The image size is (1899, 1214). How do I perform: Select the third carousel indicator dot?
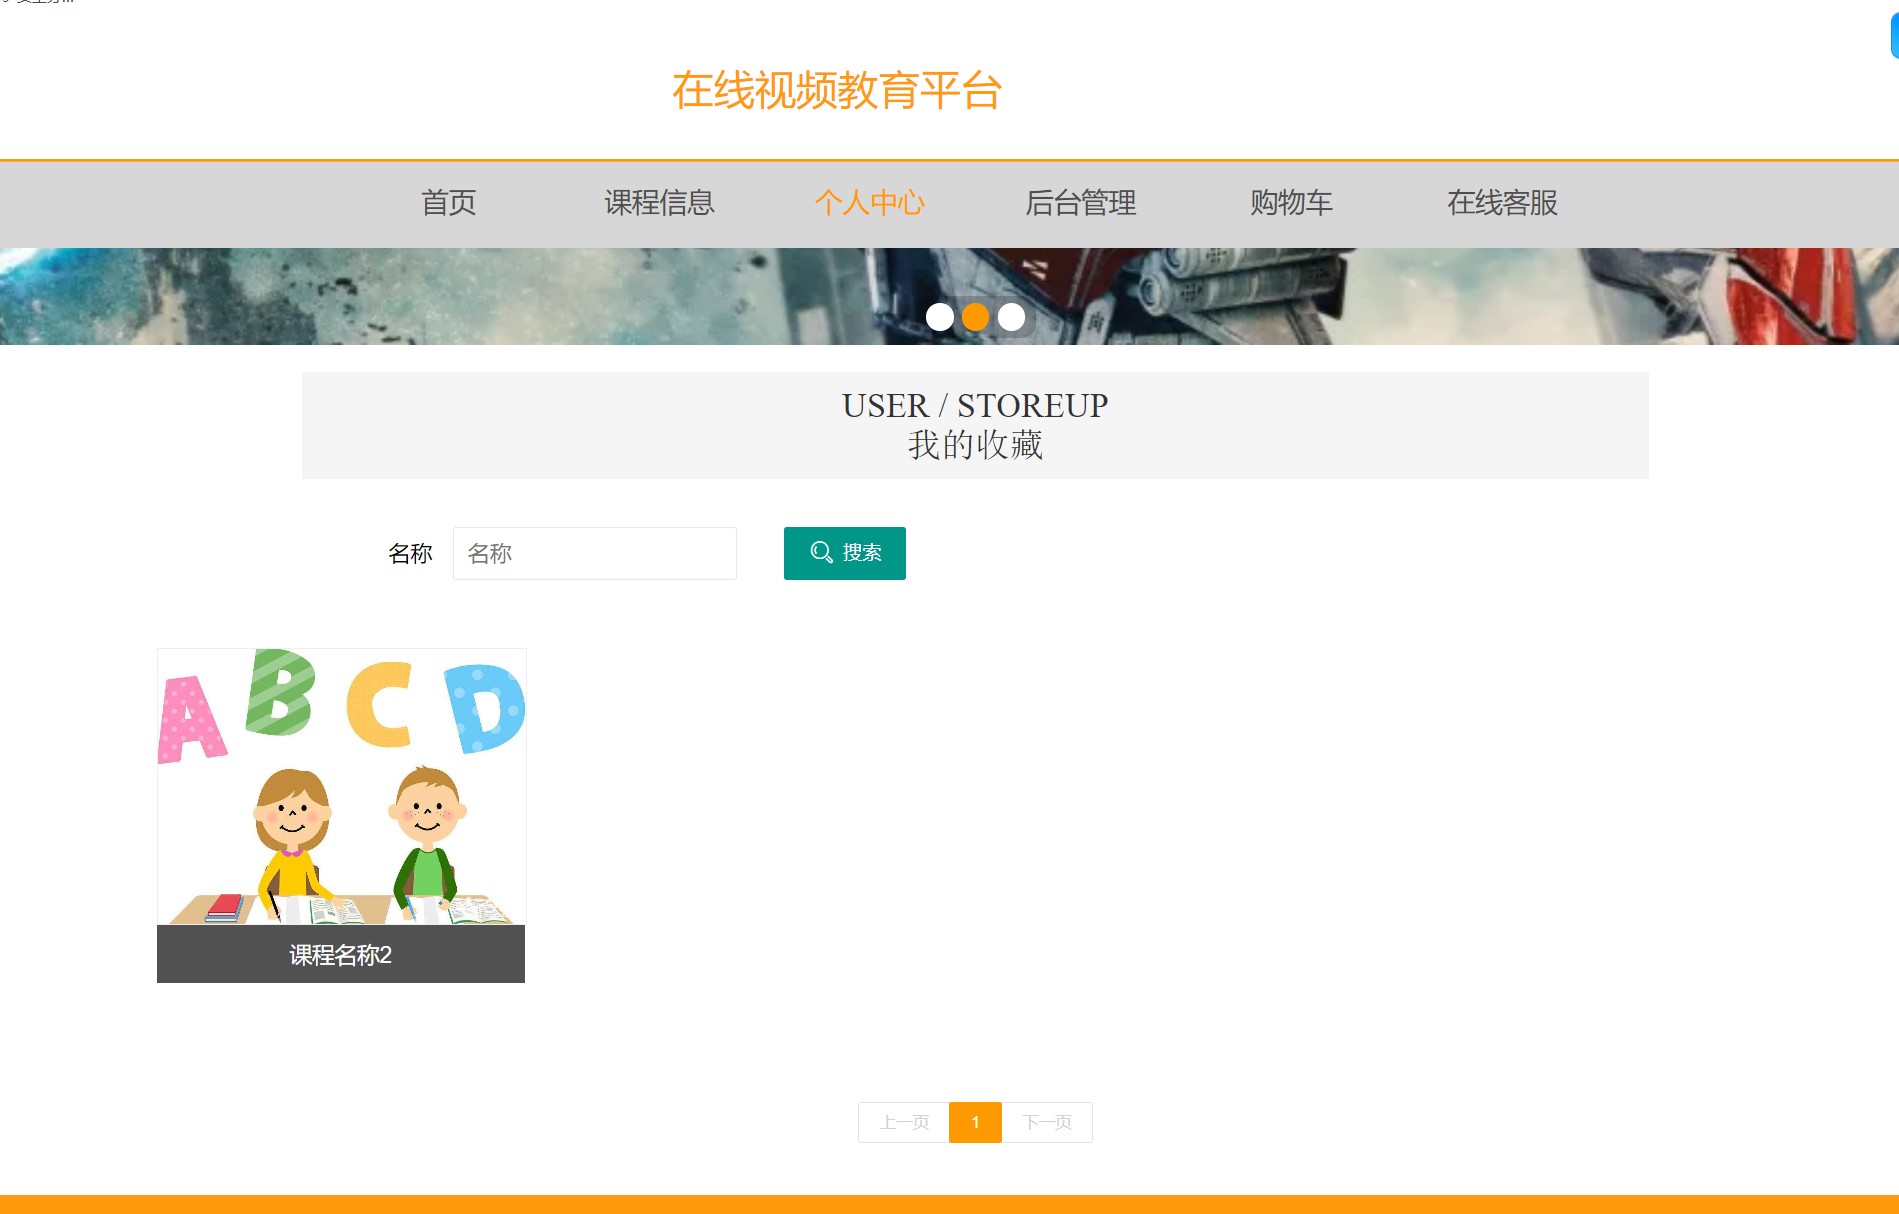pyautogui.click(x=1011, y=317)
